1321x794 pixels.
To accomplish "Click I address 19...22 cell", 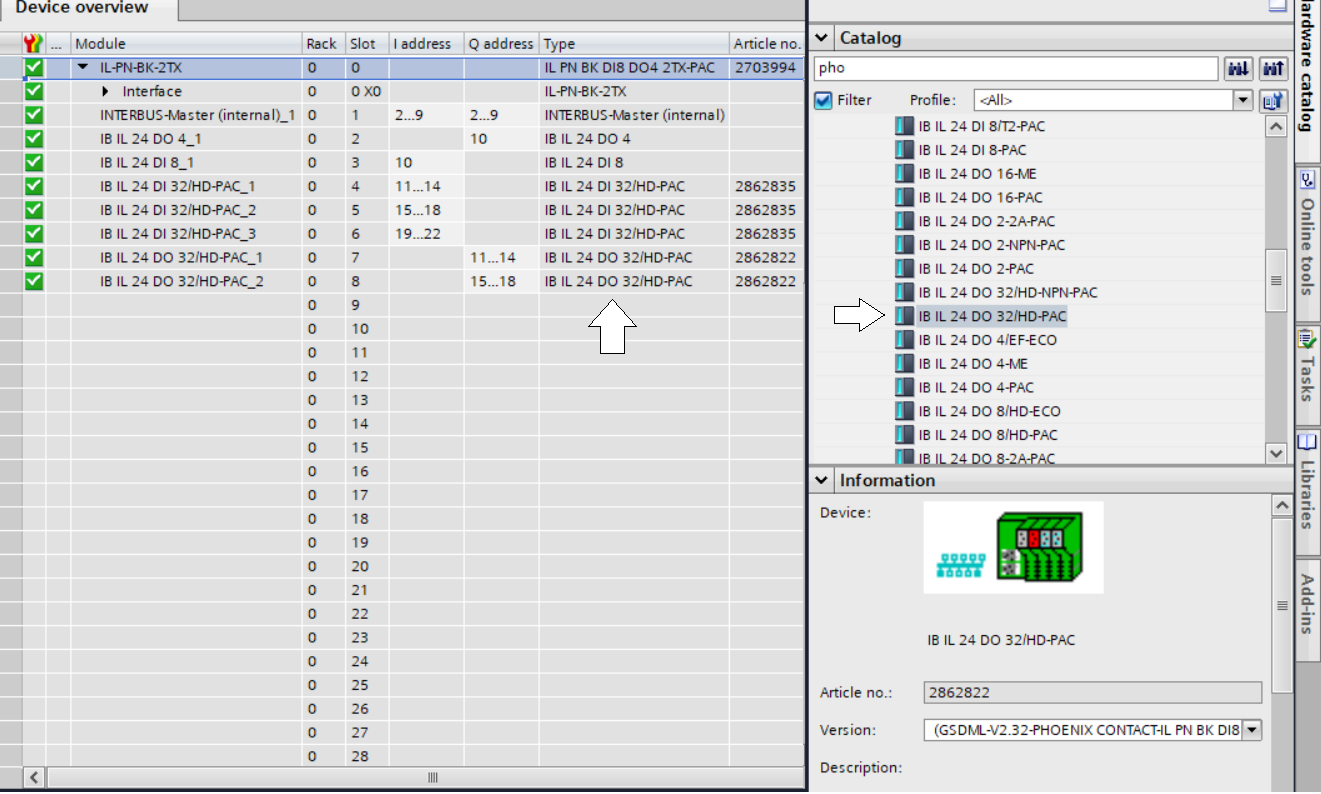I will (x=426, y=233).
